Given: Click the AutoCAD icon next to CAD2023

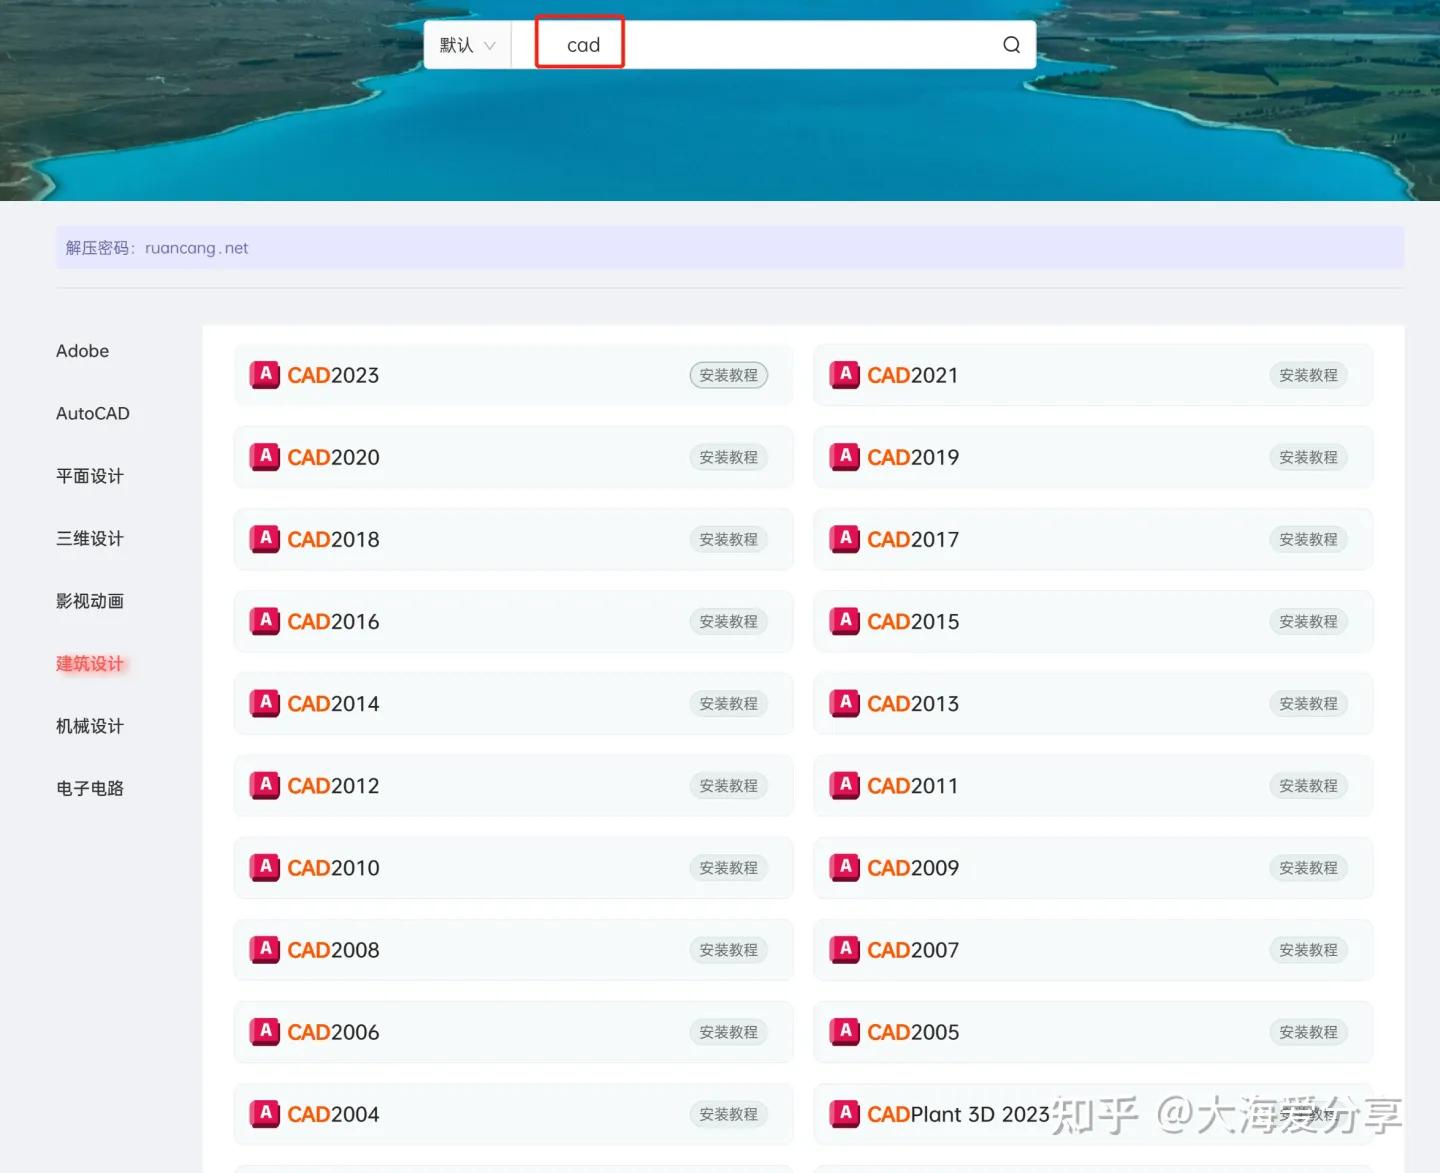Looking at the screenshot, I should (264, 374).
